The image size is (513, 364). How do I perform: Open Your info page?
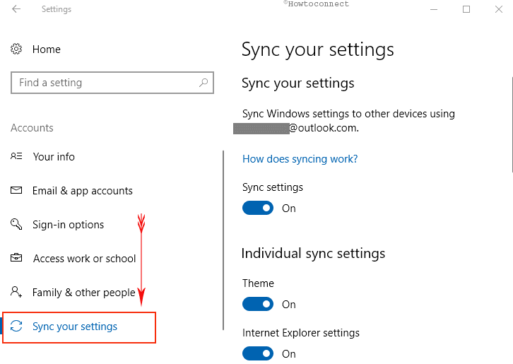54,157
